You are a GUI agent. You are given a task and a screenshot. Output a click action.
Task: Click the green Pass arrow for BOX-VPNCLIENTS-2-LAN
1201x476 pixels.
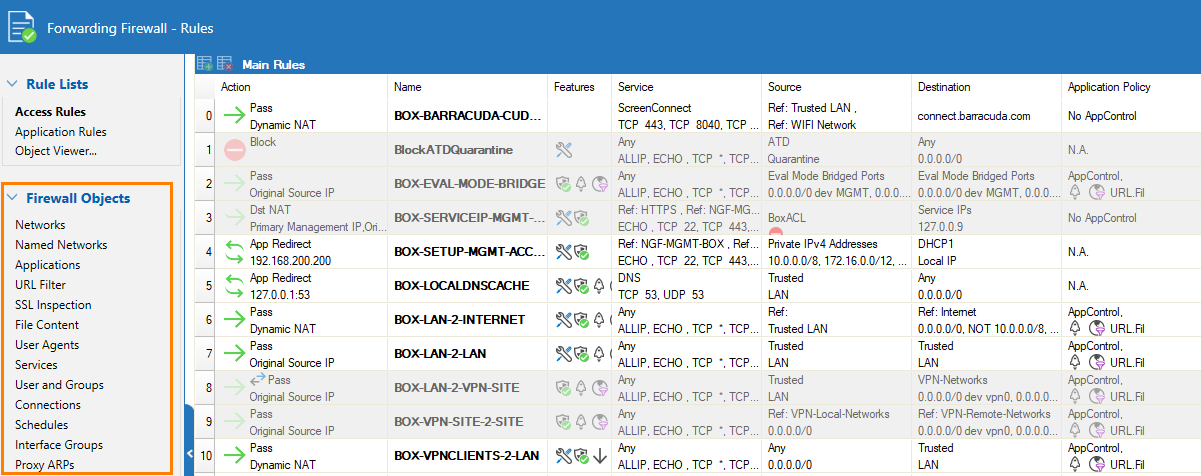click(234, 456)
